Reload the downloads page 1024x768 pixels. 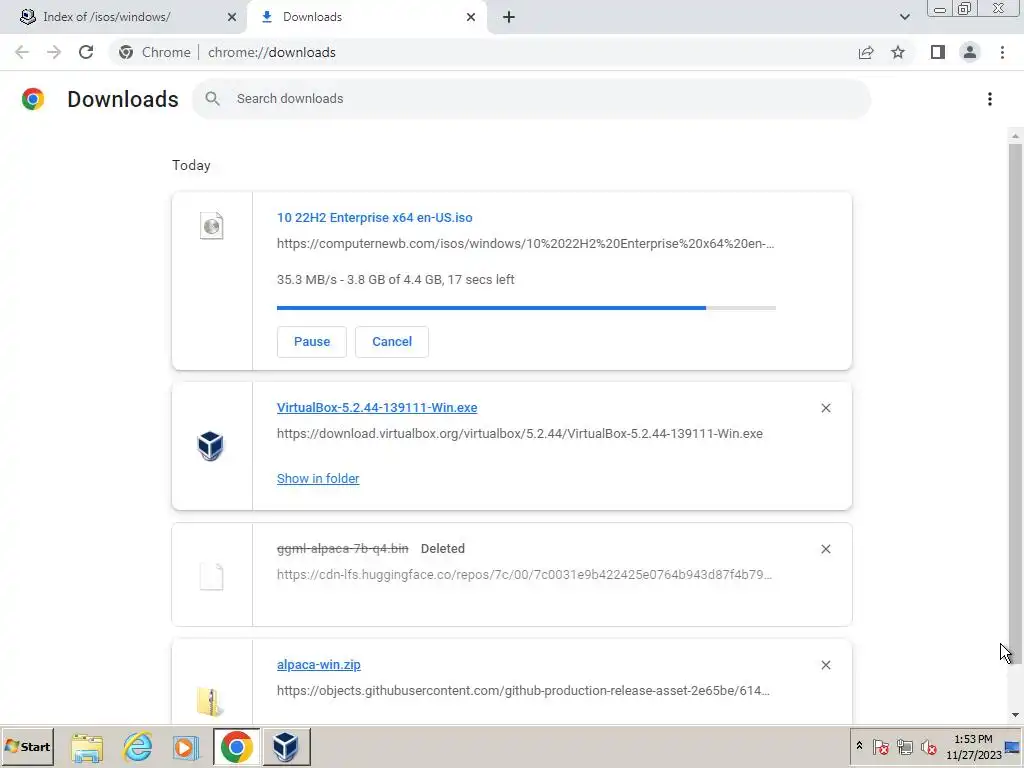(86, 52)
